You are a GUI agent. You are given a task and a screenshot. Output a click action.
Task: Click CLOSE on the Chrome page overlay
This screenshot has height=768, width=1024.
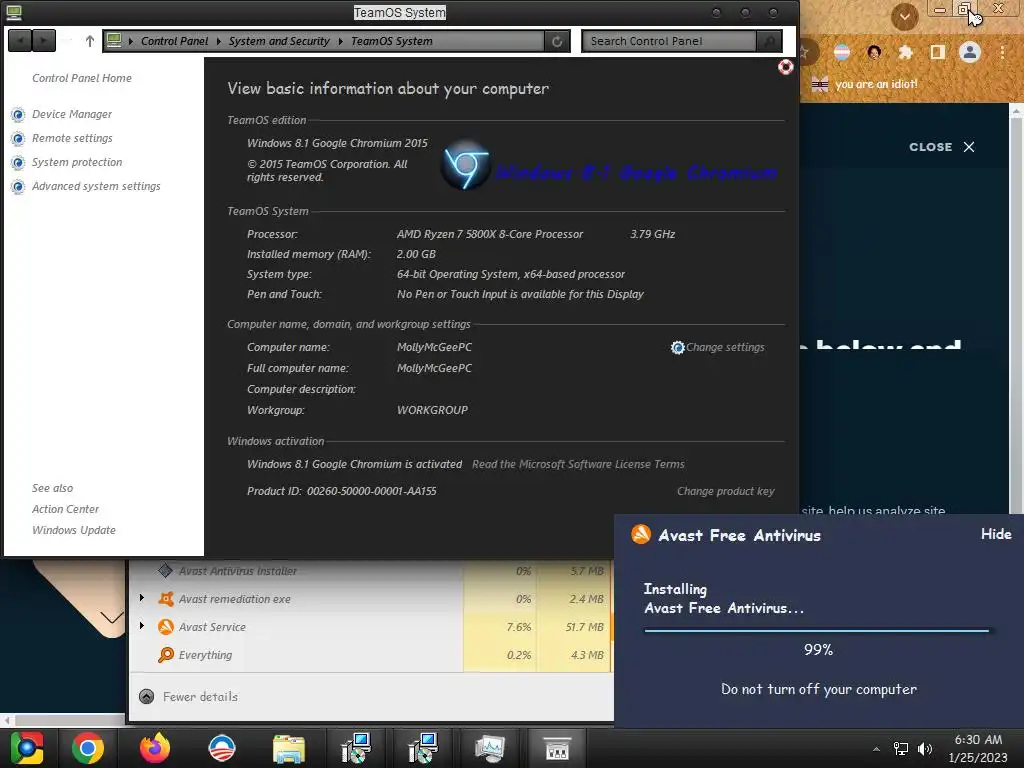pyautogui.click(x=942, y=147)
